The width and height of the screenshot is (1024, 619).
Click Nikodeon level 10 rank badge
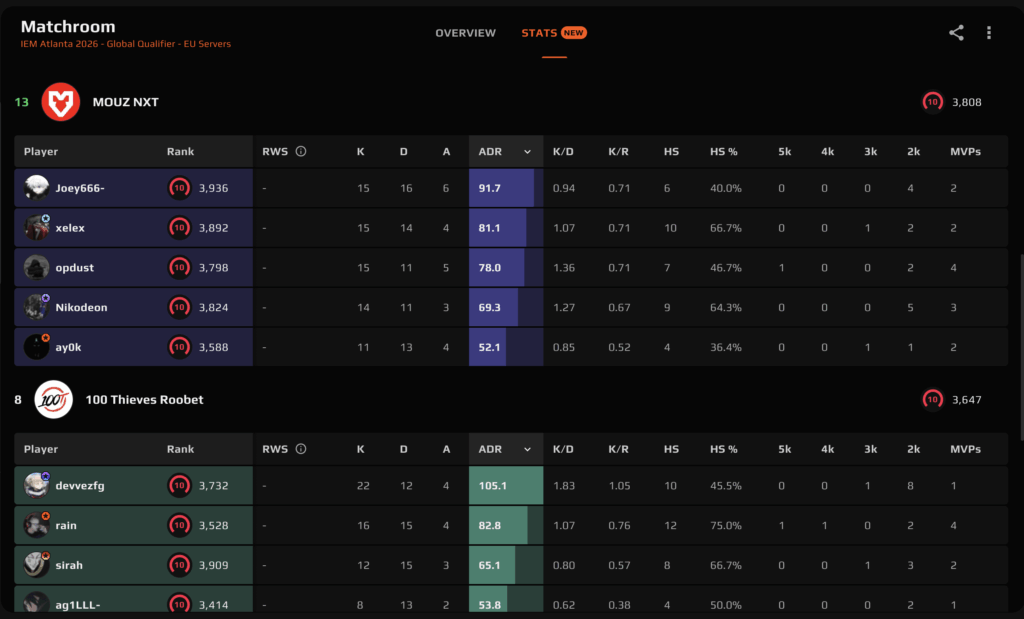pyautogui.click(x=180, y=308)
